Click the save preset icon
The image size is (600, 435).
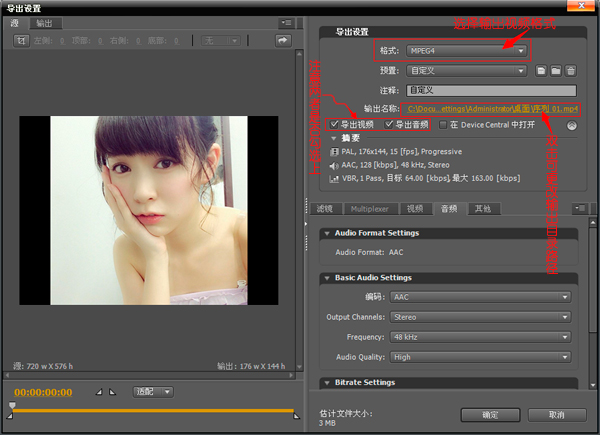coord(541,71)
